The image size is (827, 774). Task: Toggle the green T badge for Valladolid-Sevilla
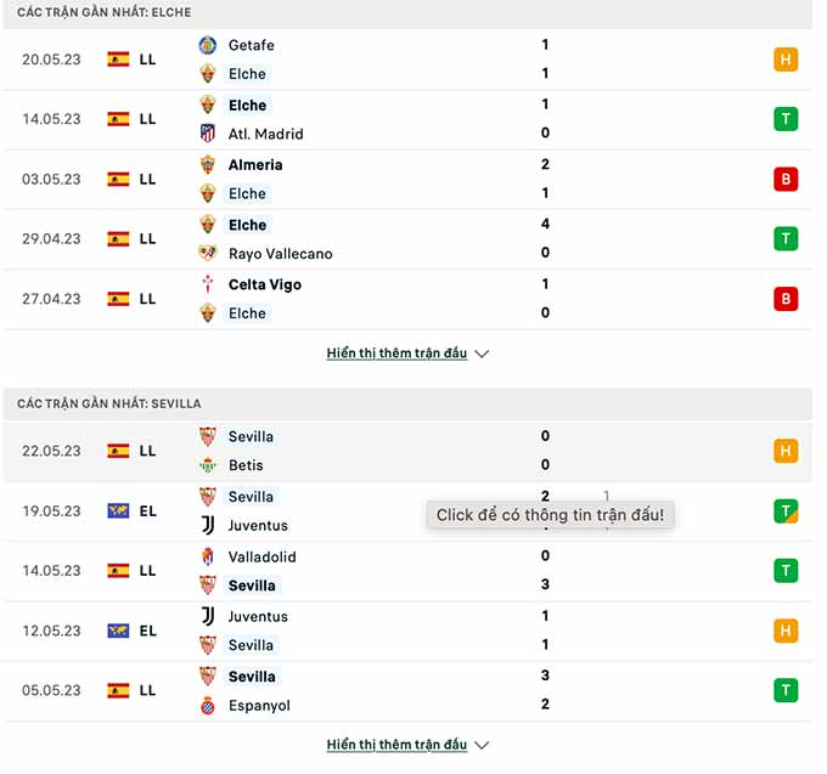point(785,572)
